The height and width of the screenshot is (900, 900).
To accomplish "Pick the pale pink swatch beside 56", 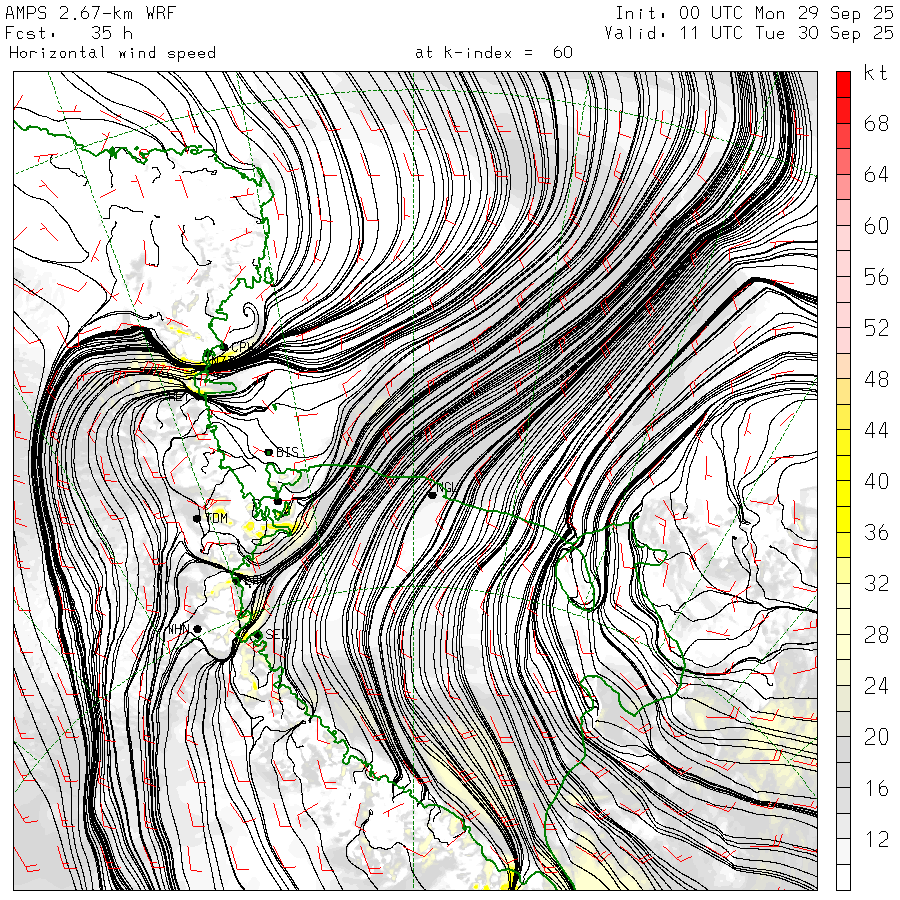I will coord(843,289).
